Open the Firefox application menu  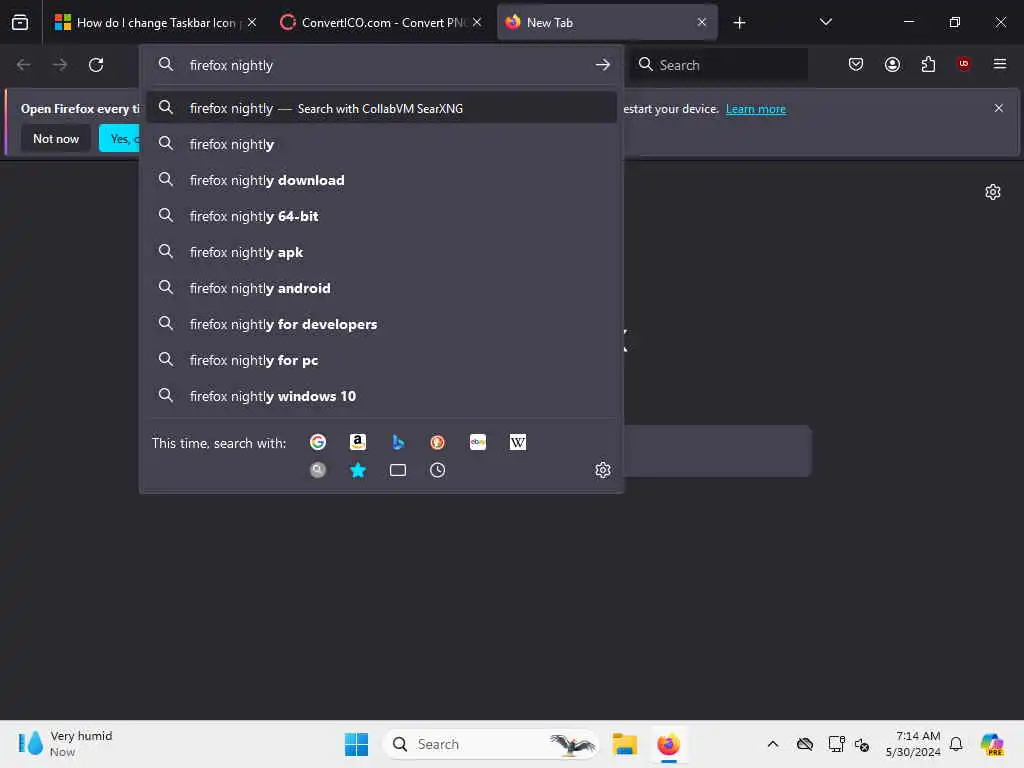coord(1000,64)
